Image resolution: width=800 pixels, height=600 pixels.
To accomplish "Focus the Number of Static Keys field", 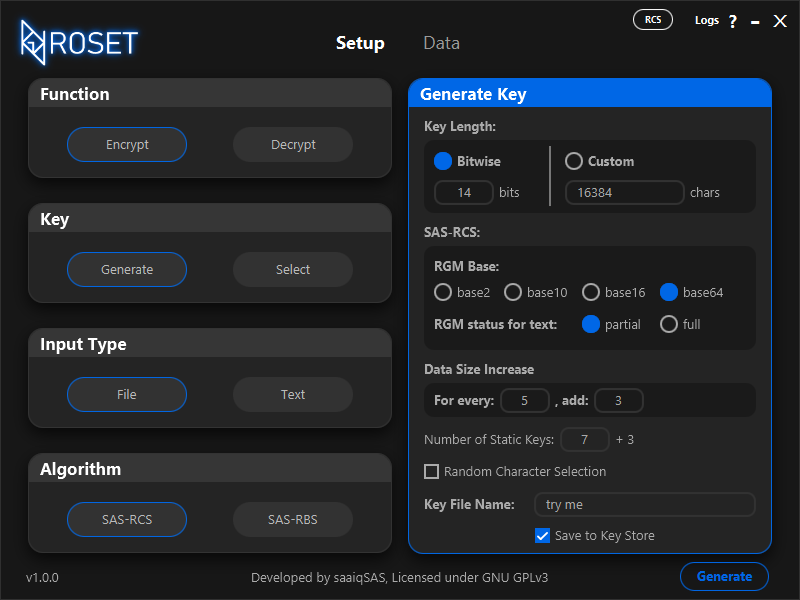I will (x=585, y=439).
